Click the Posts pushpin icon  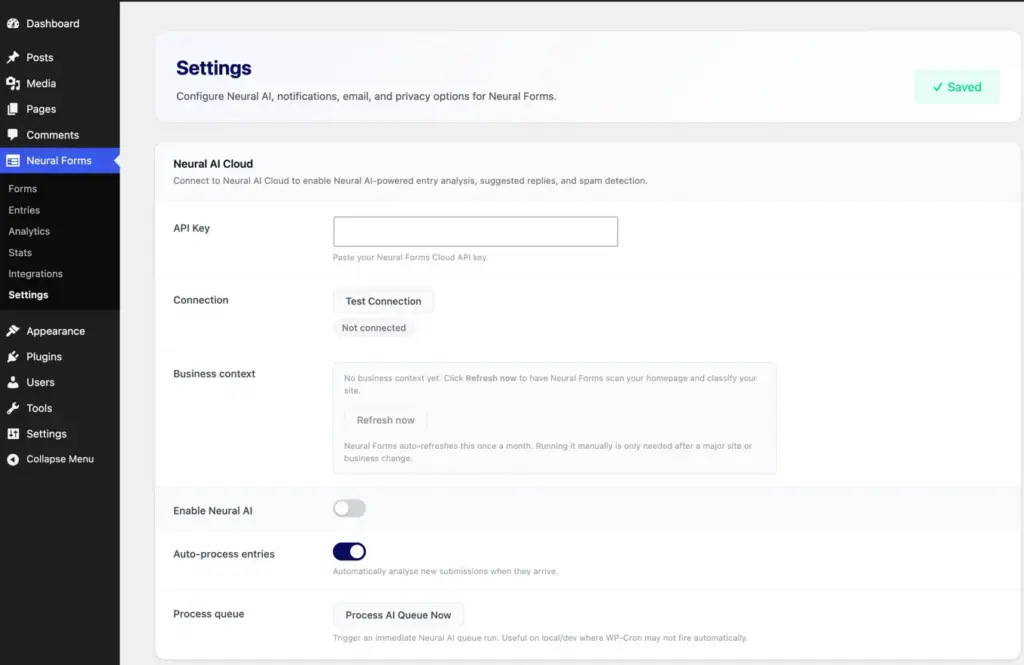point(13,57)
